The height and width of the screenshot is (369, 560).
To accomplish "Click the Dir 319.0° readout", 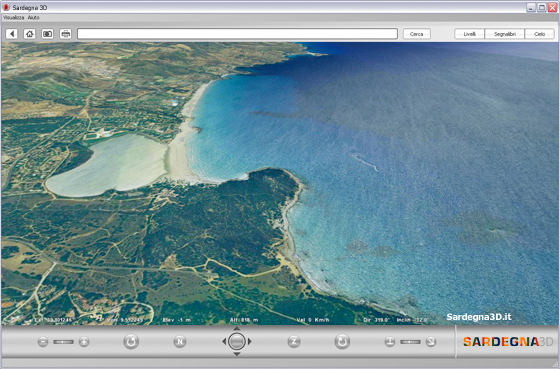I will (x=376, y=320).
